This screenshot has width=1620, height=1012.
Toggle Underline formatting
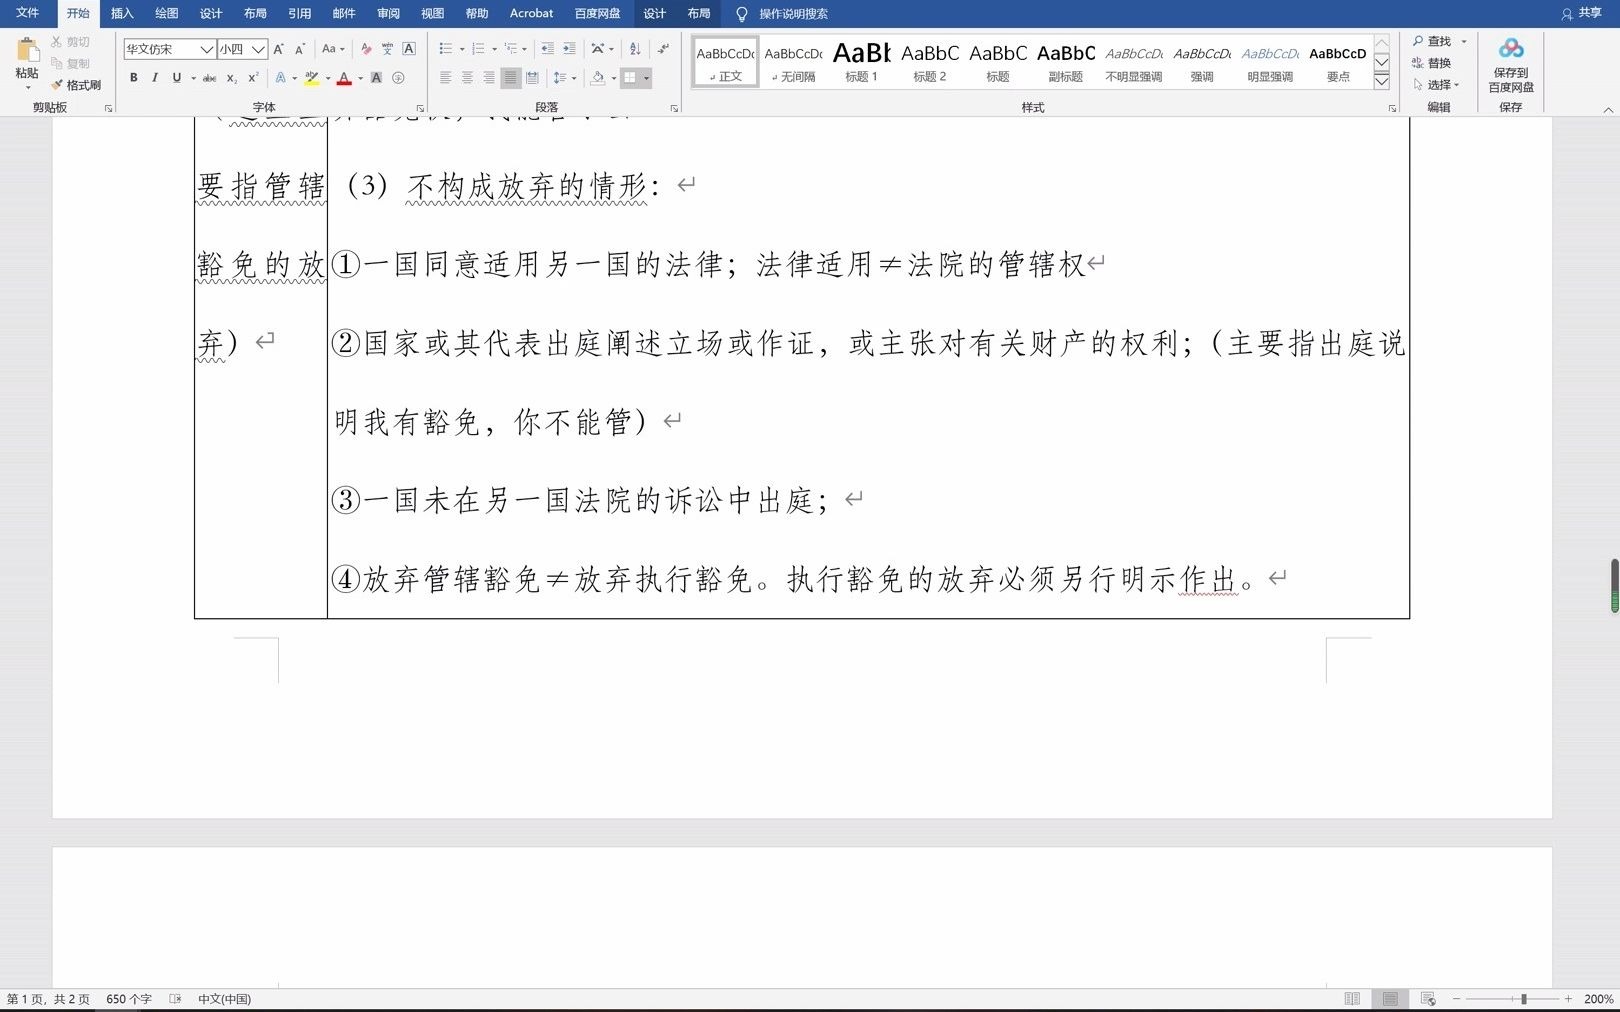point(177,78)
